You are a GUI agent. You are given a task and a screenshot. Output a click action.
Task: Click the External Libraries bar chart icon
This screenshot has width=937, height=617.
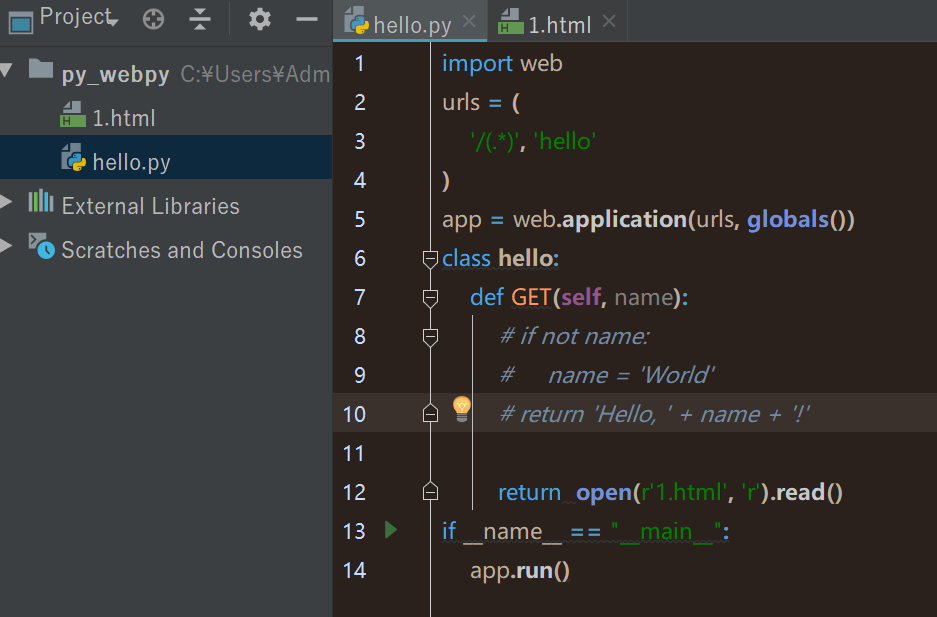41,202
